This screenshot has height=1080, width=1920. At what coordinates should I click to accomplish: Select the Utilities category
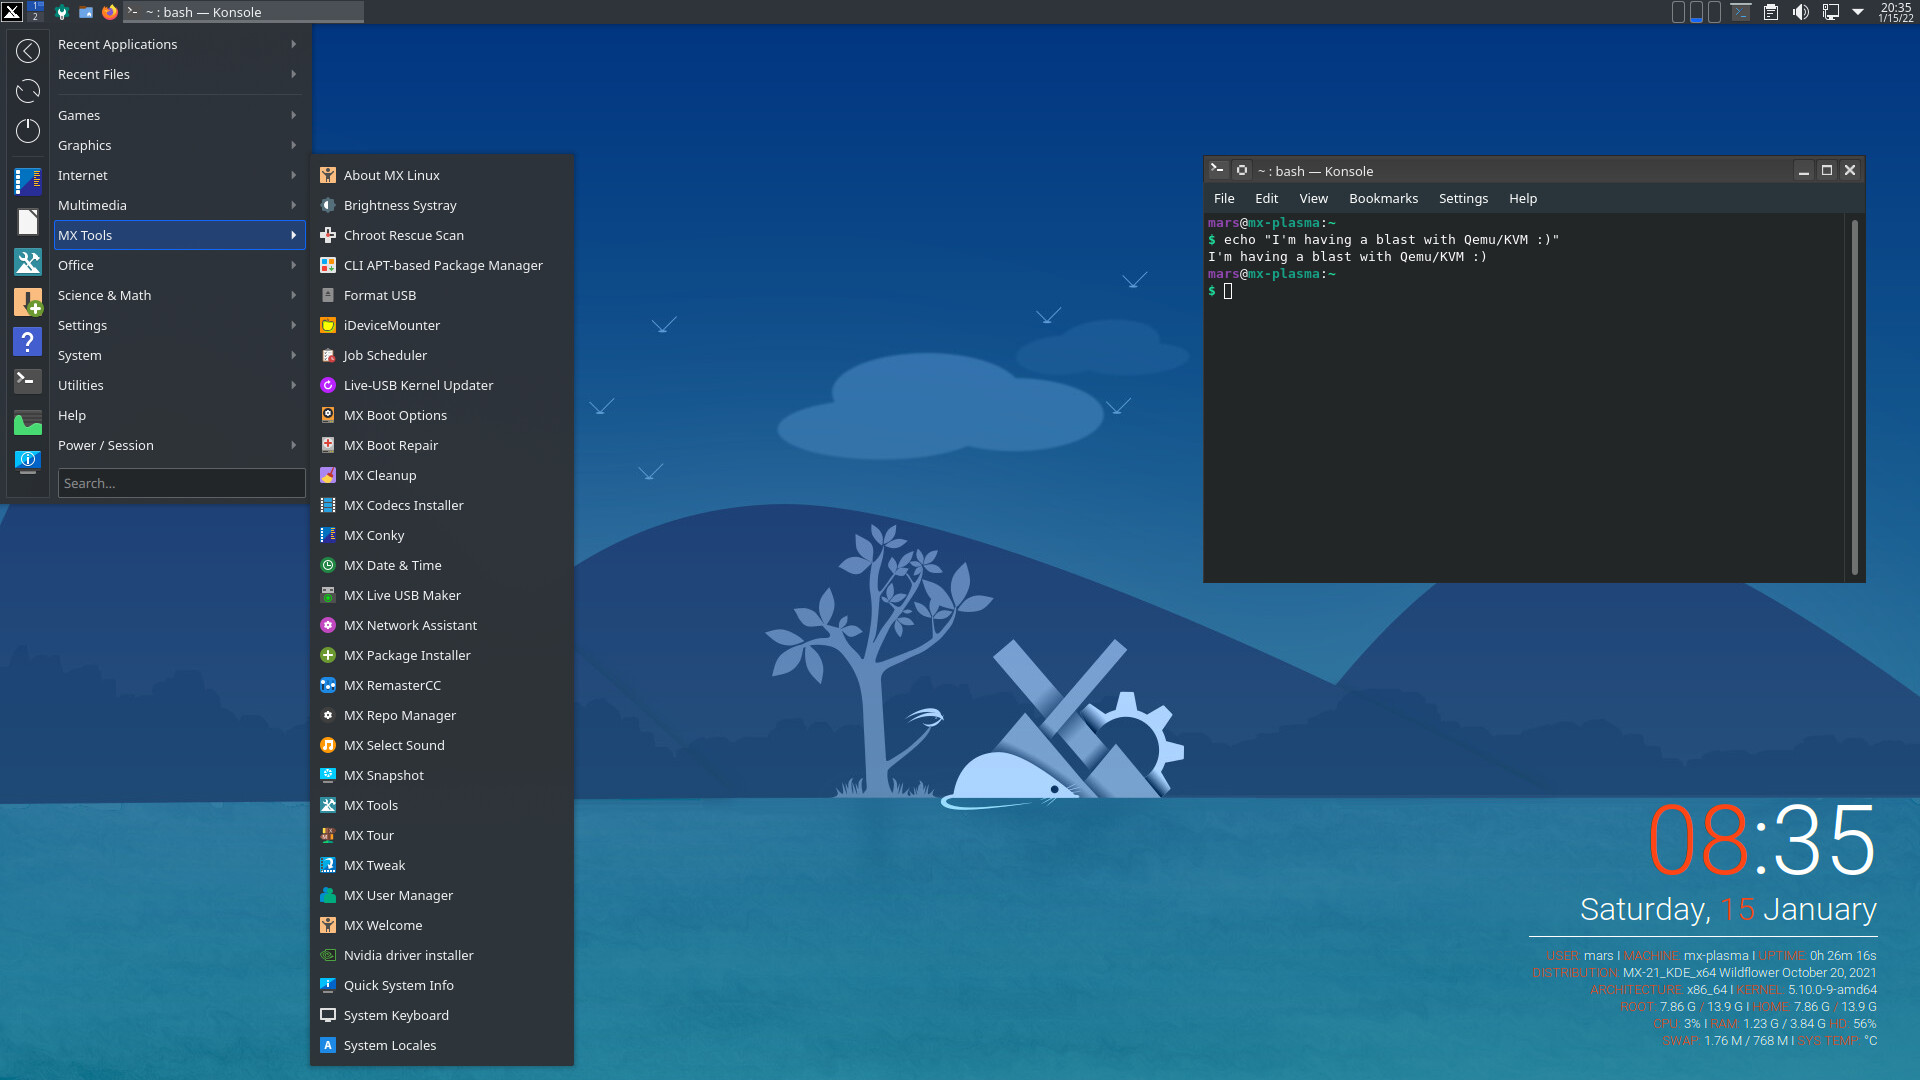[x=179, y=385]
